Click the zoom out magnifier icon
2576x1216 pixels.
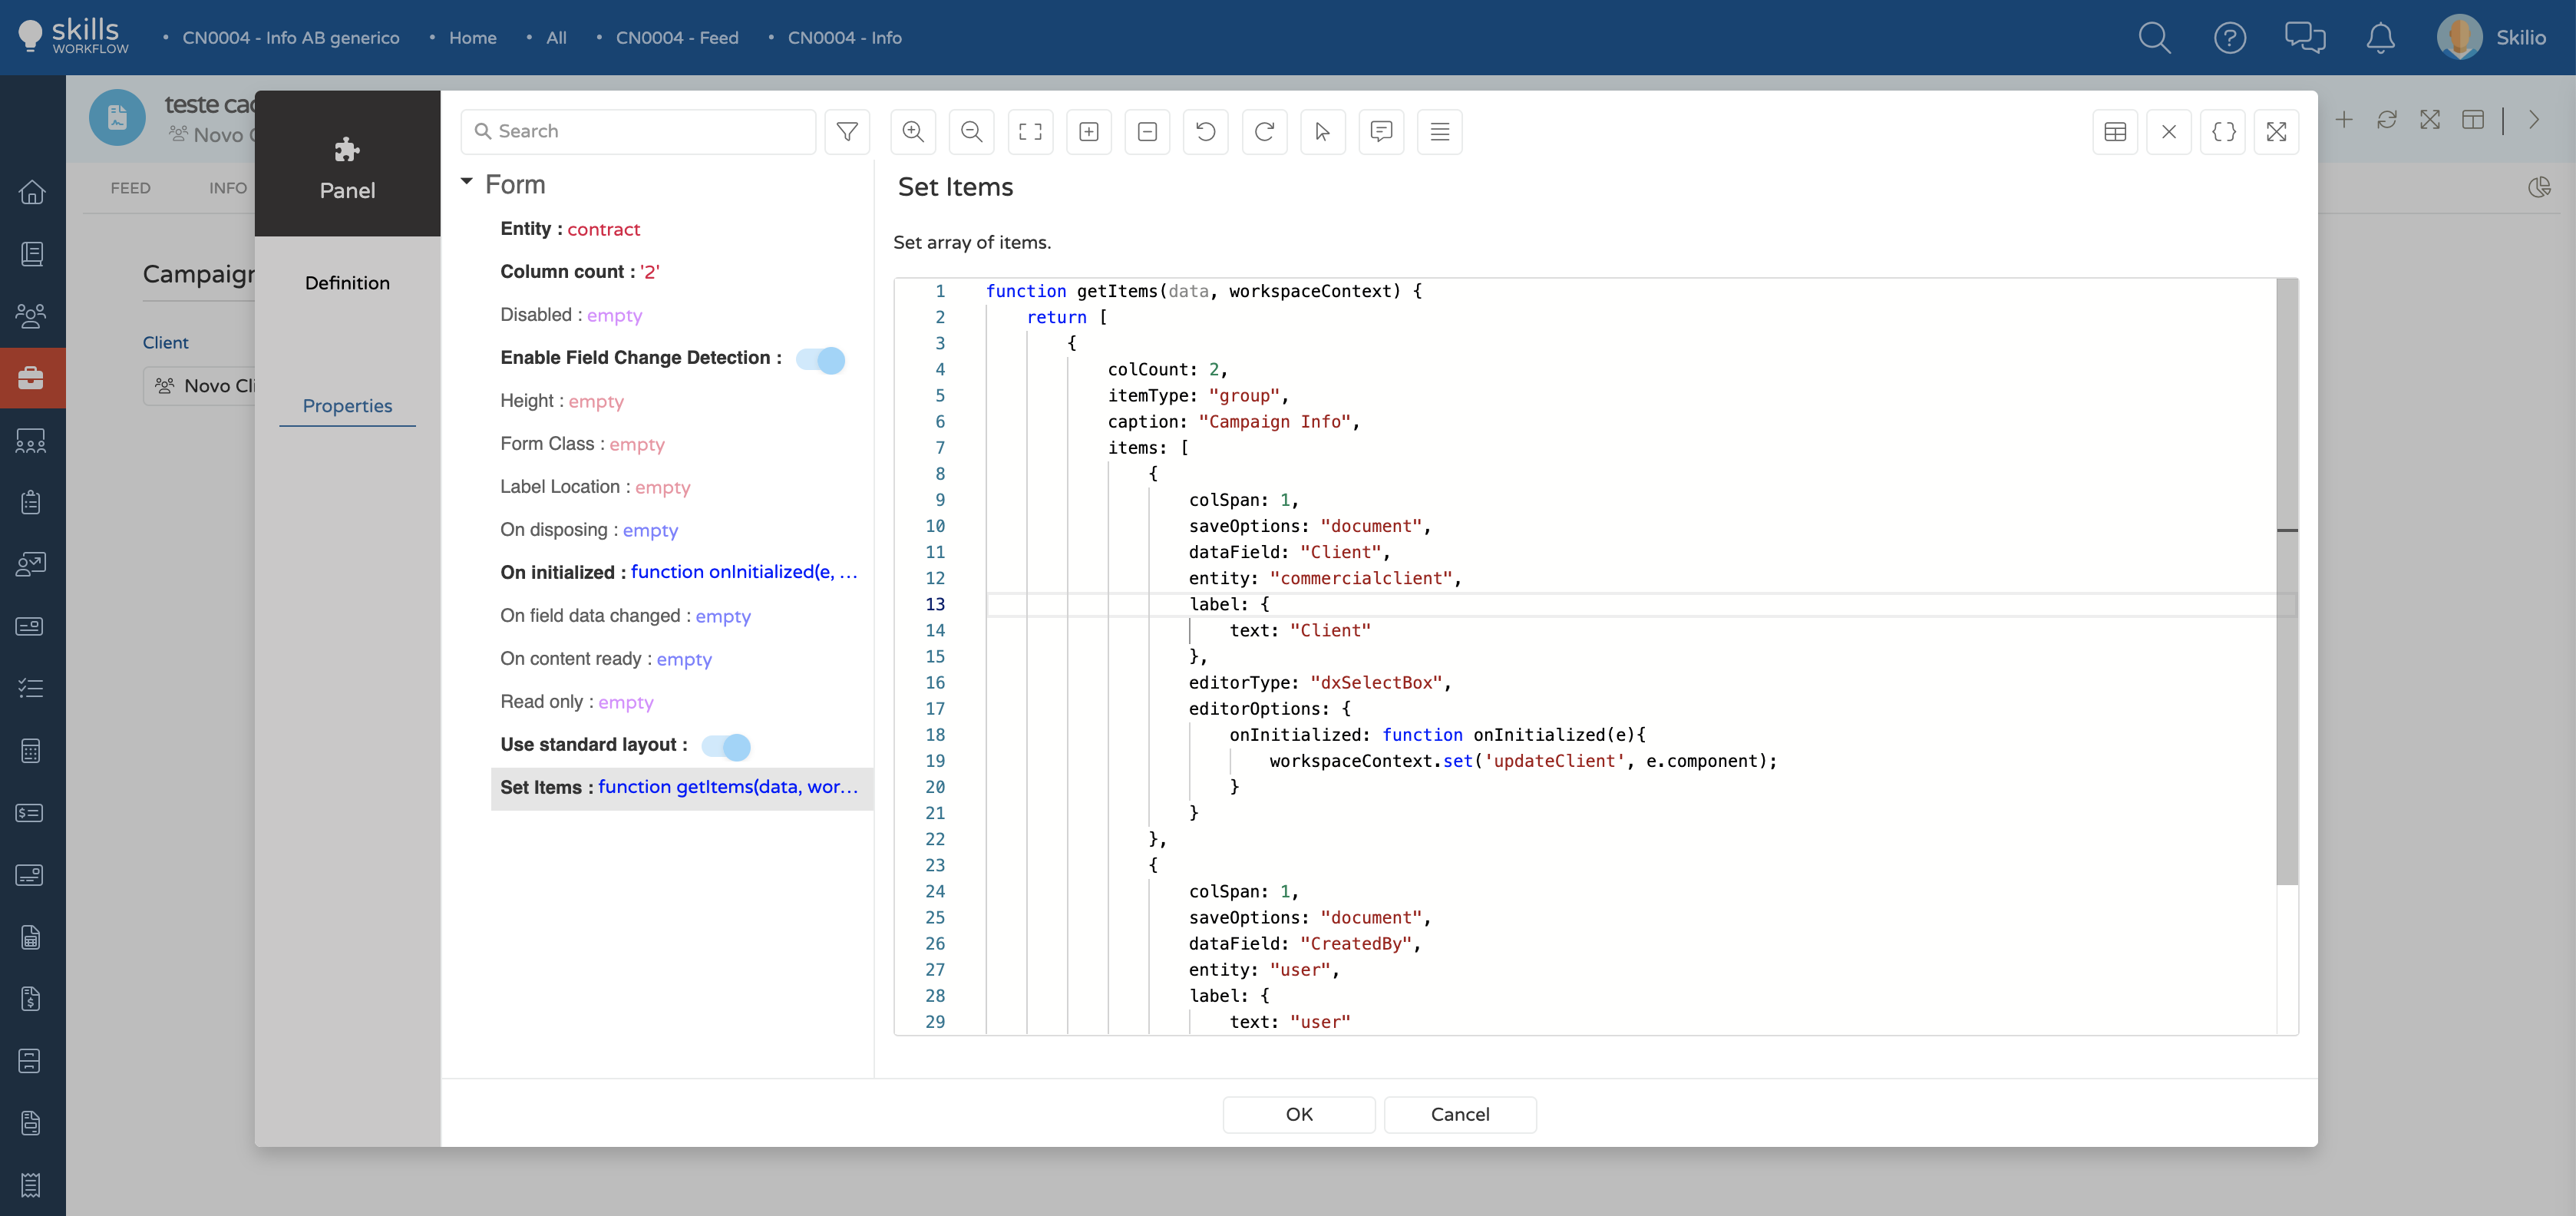(971, 131)
